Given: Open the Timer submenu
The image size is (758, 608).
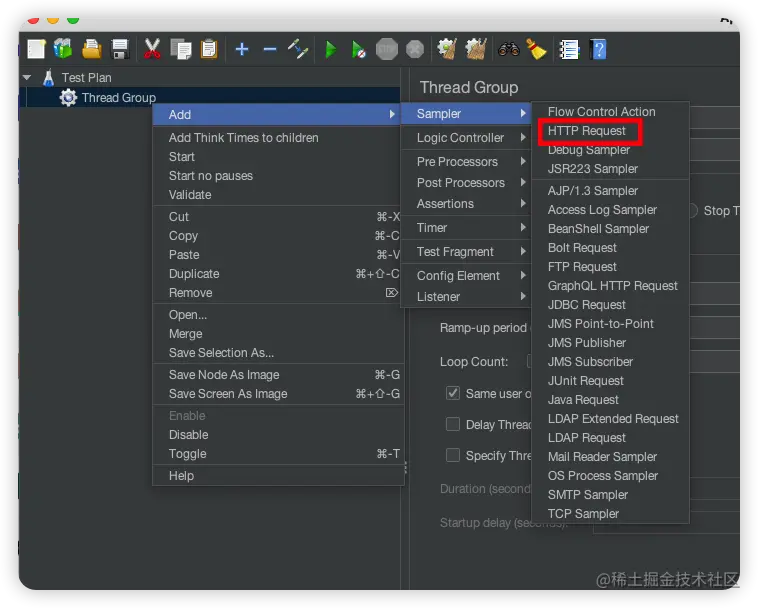Looking at the screenshot, I should (466, 228).
